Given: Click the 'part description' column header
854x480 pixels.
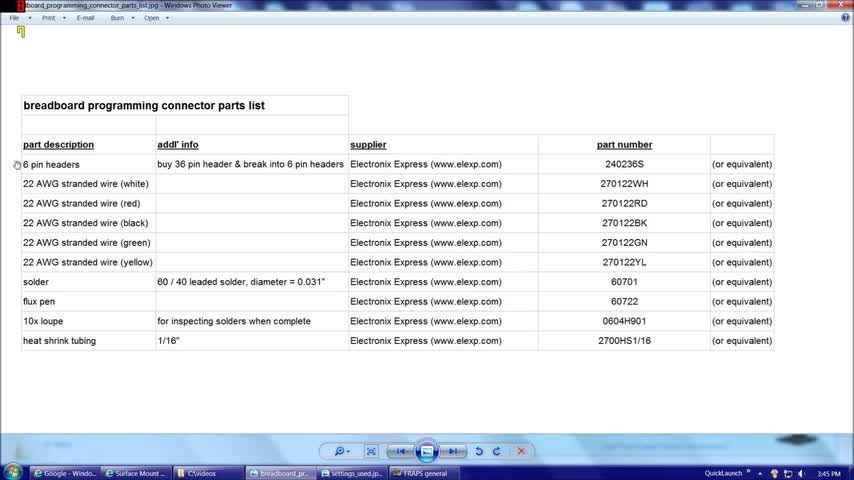Looking at the screenshot, I should (58, 145).
